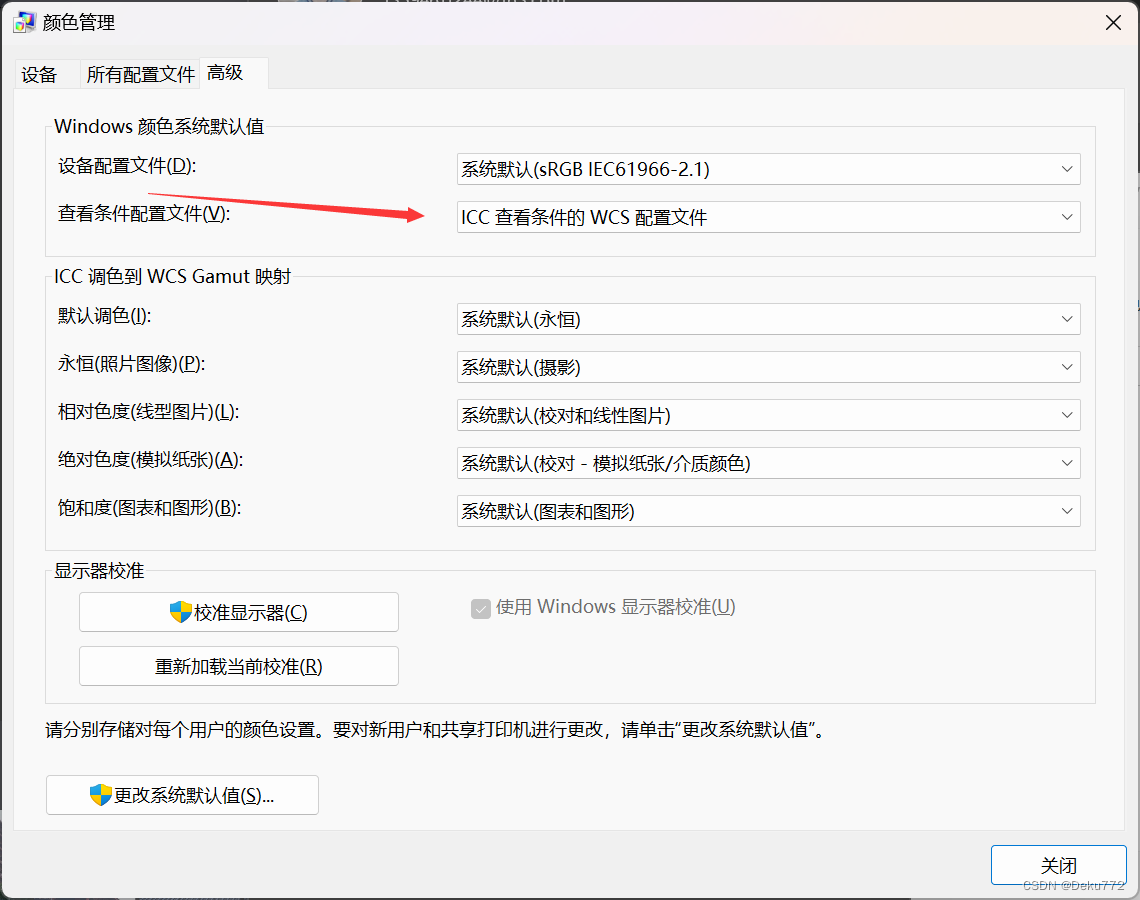Expand the 默认调色 combo box
This screenshot has height=900, width=1140.
pos(768,319)
